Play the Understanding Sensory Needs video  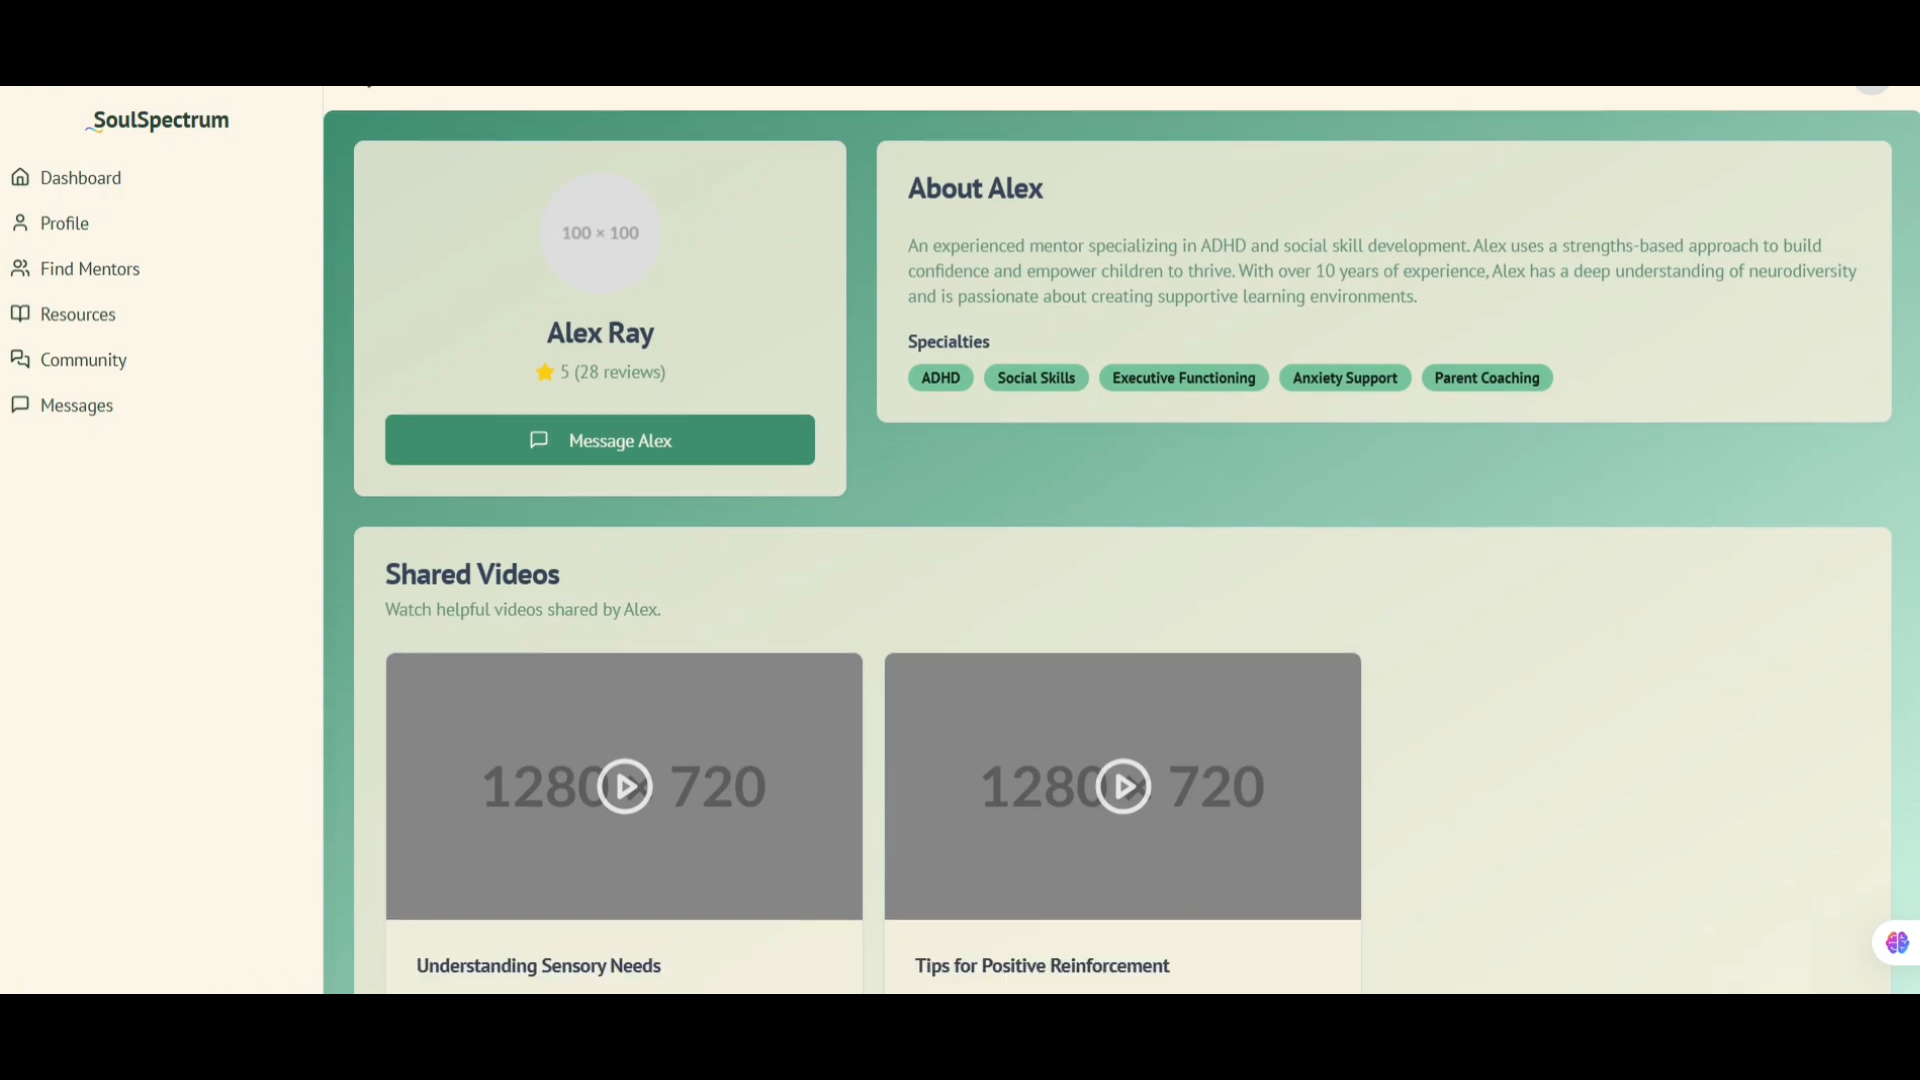coord(625,786)
